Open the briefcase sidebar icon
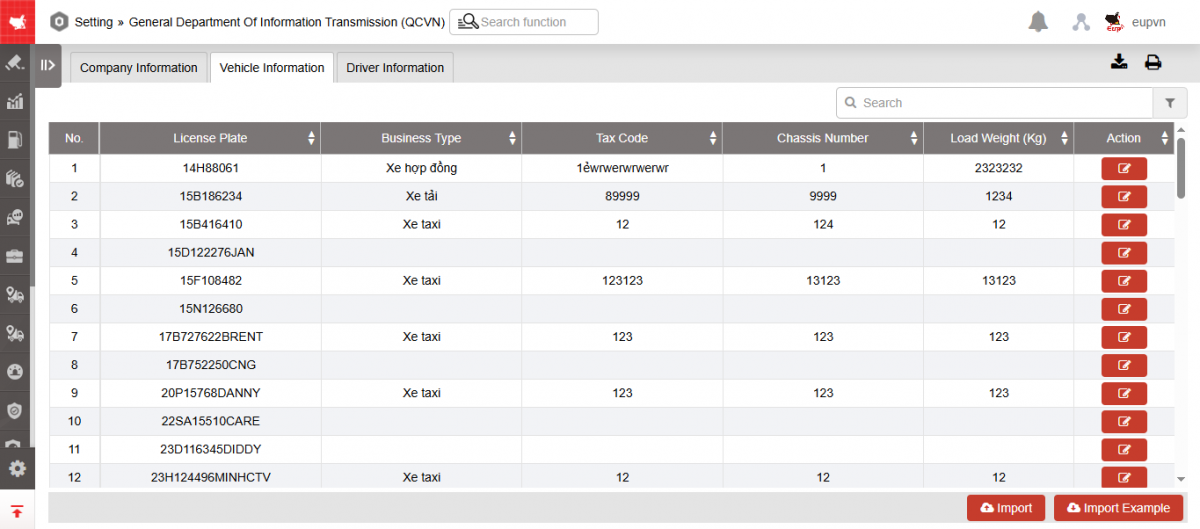The height and width of the screenshot is (529, 1200). tap(15, 256)
